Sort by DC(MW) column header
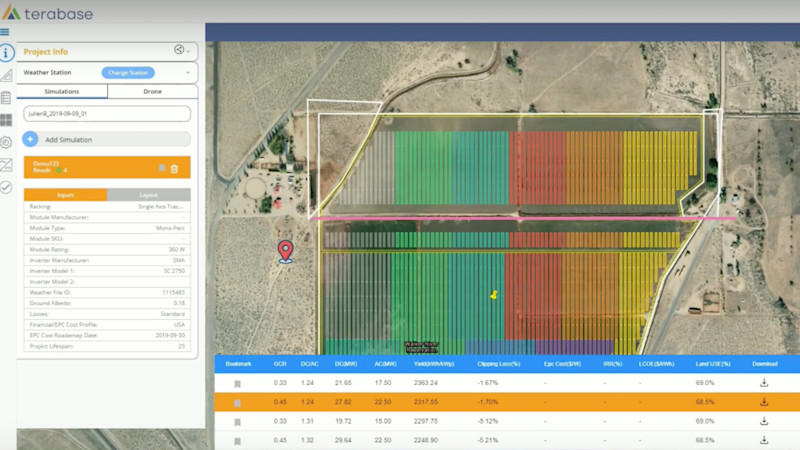Viewport: 800px width, 450px height. 346,364
